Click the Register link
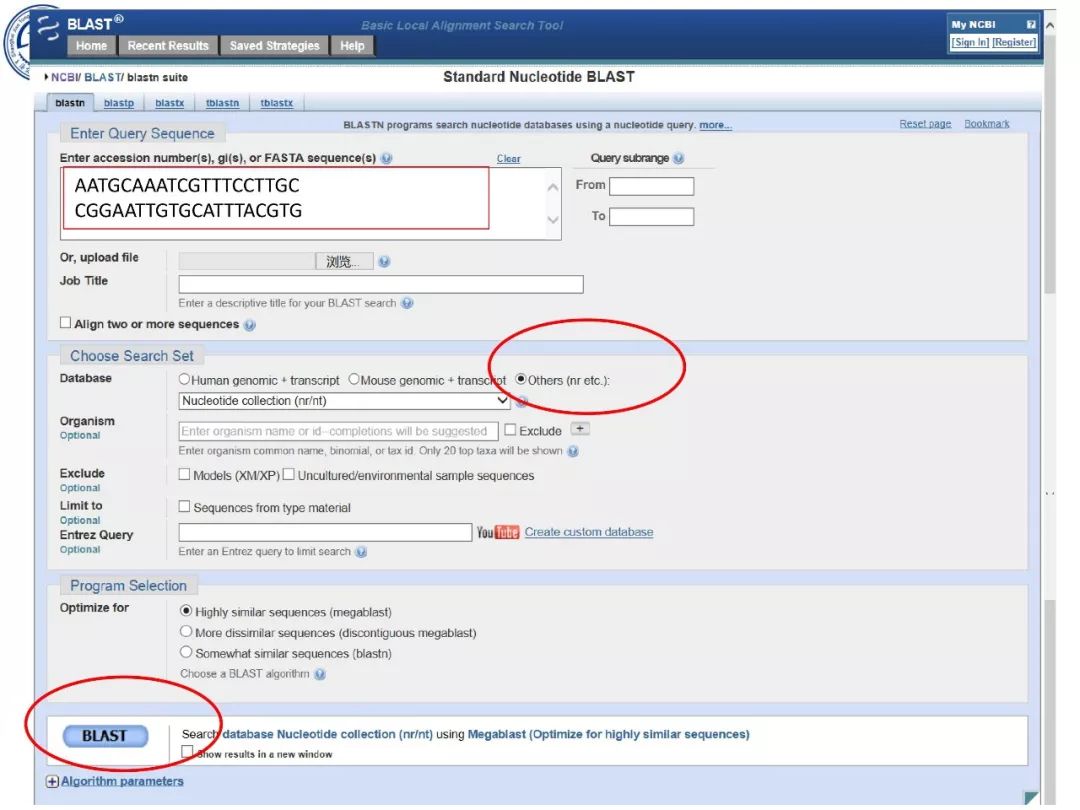This screenshot has height=810, width=1080. (1014, 43)
